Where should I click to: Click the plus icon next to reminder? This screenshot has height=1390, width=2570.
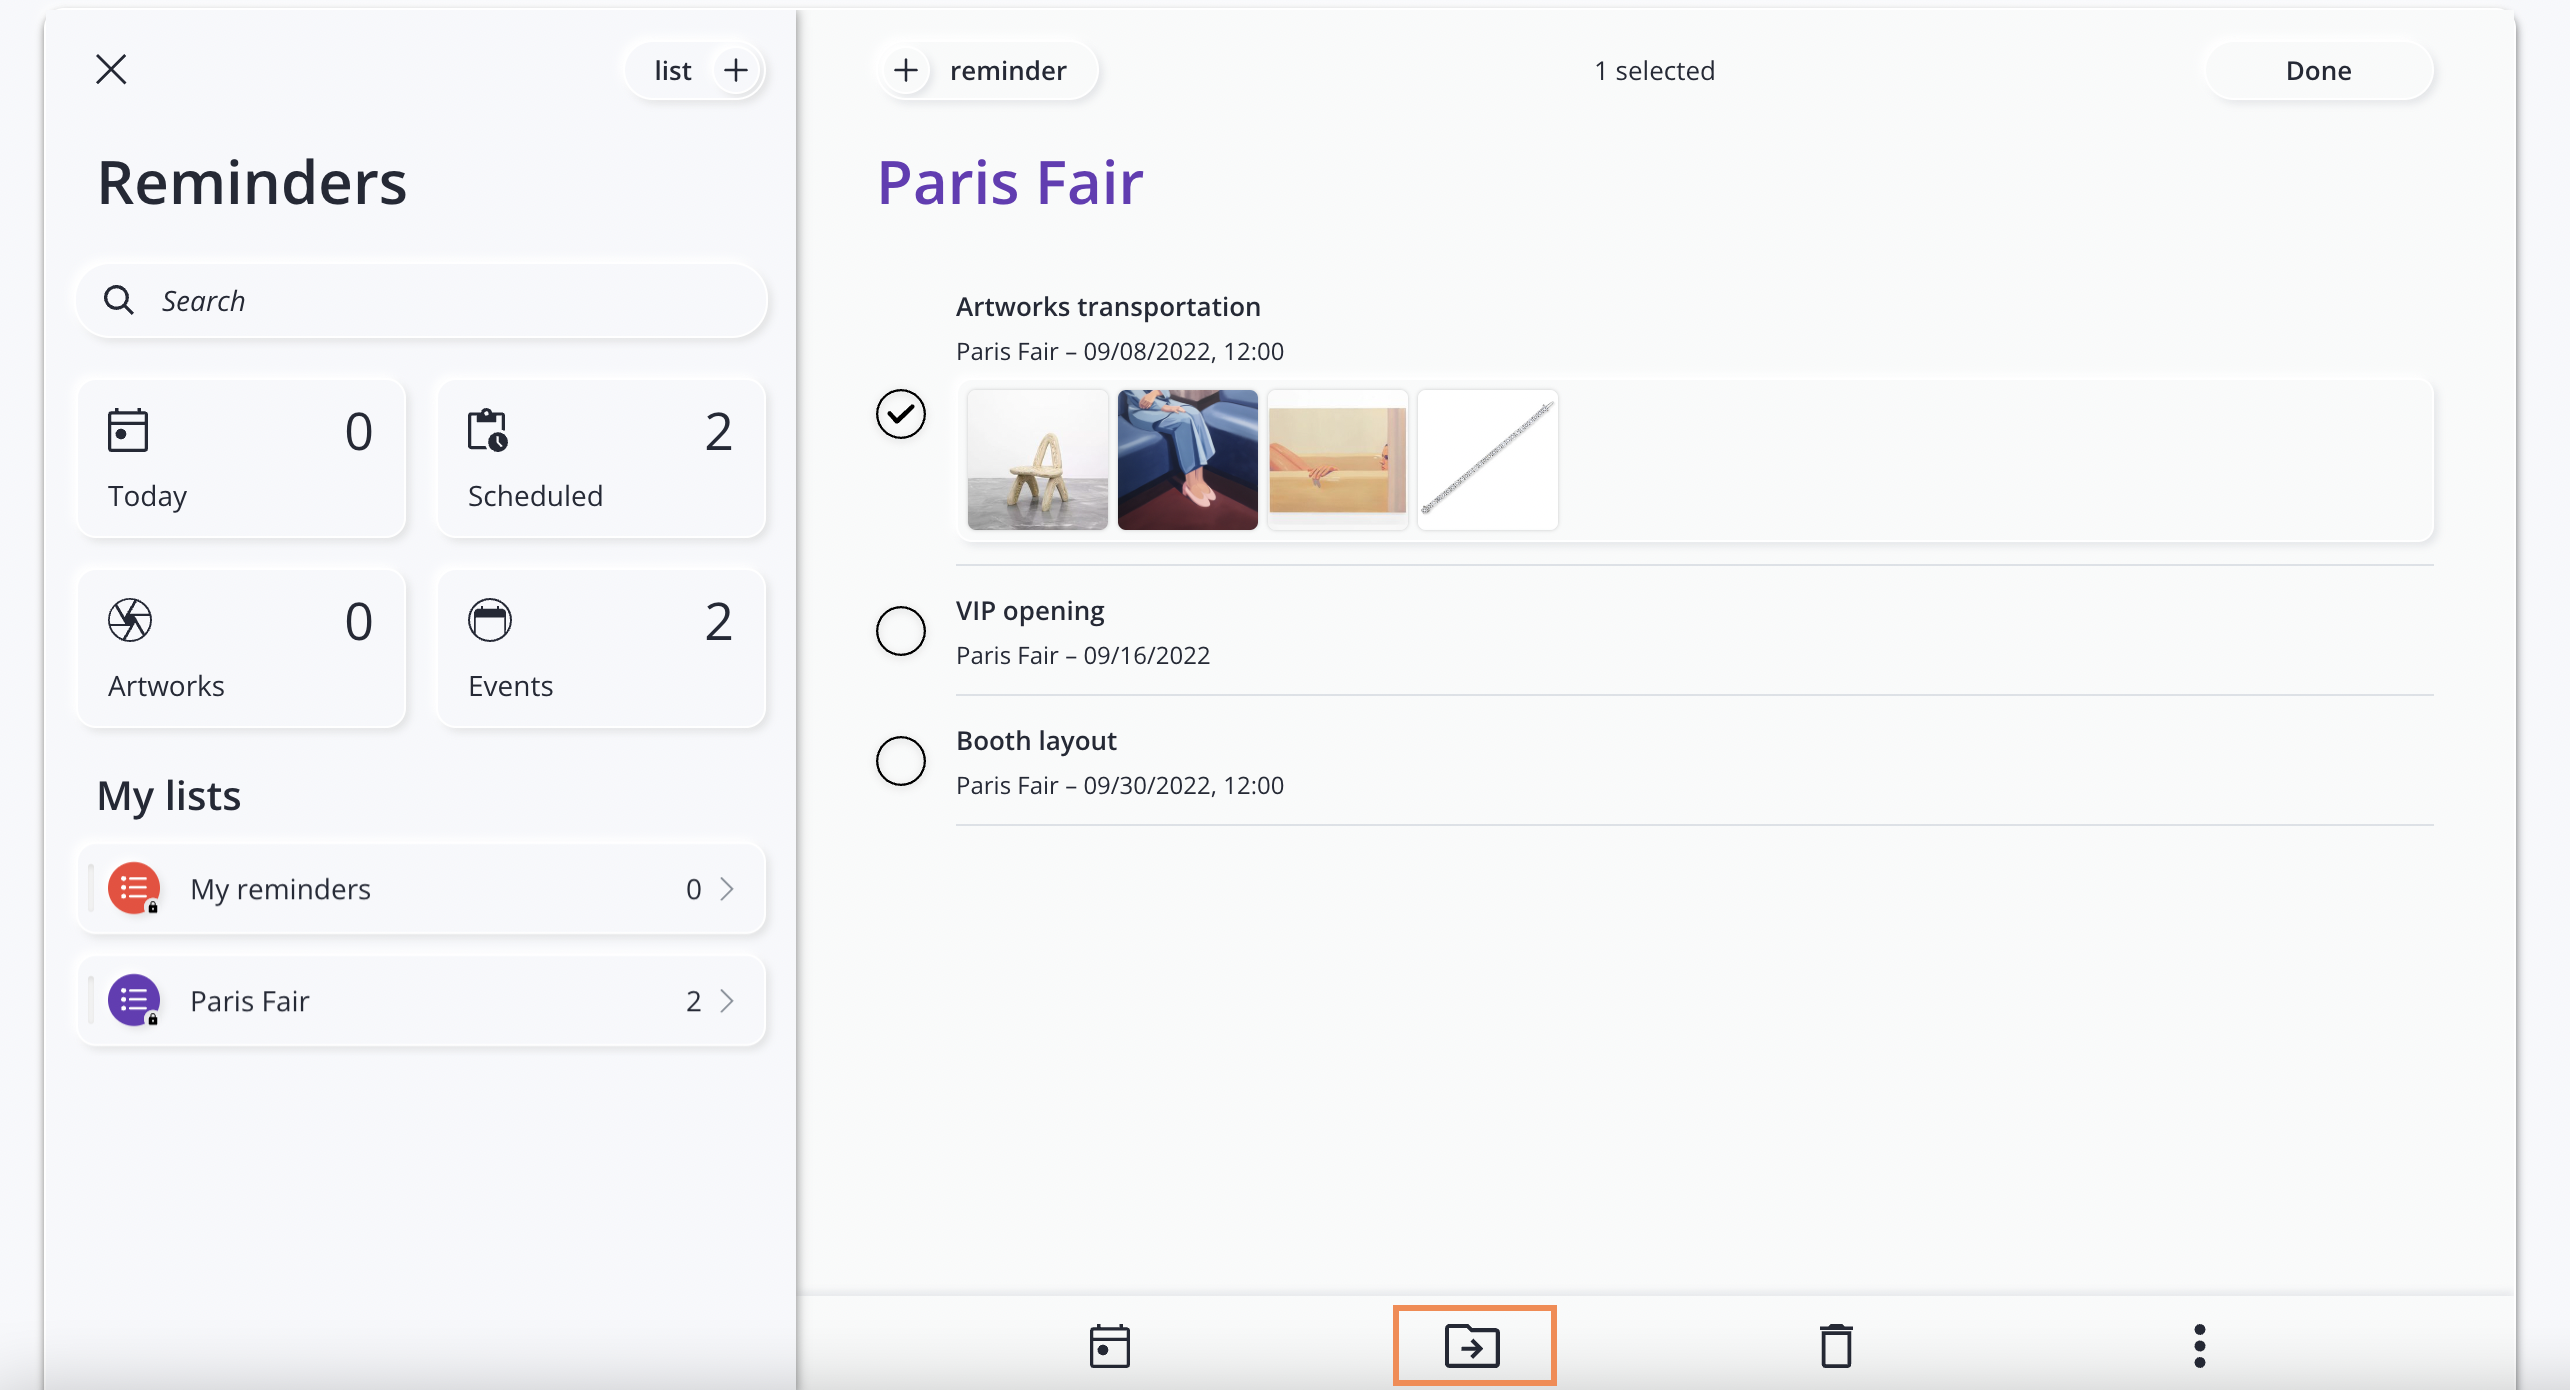click(x=906, y=70)
